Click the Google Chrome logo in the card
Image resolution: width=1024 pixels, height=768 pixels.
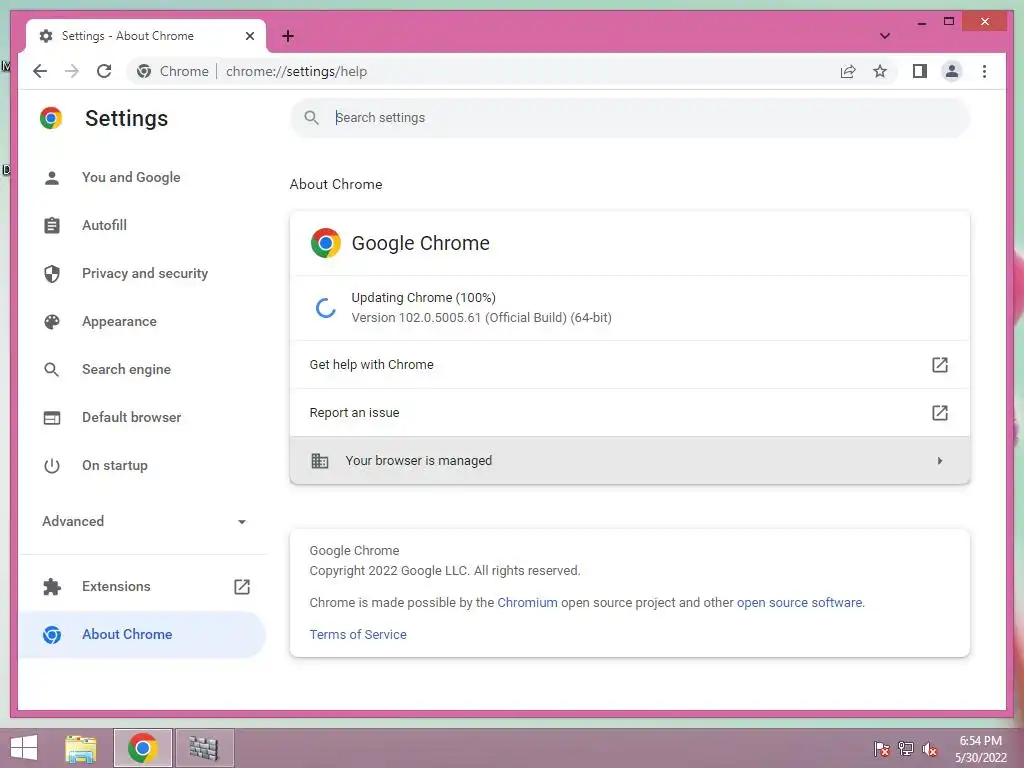point(325,243)
